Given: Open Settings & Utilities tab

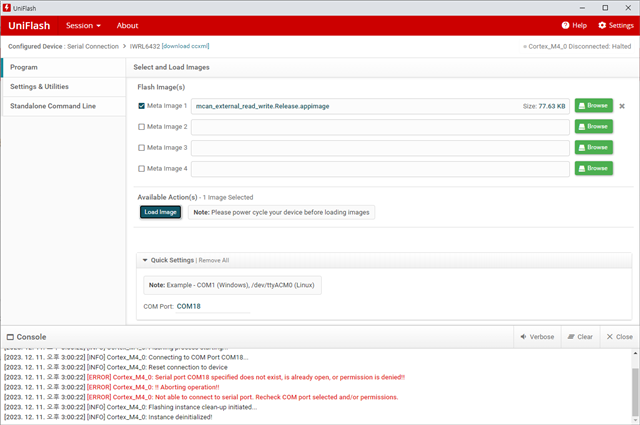Looking at the screenshot, I should [64, 87].
